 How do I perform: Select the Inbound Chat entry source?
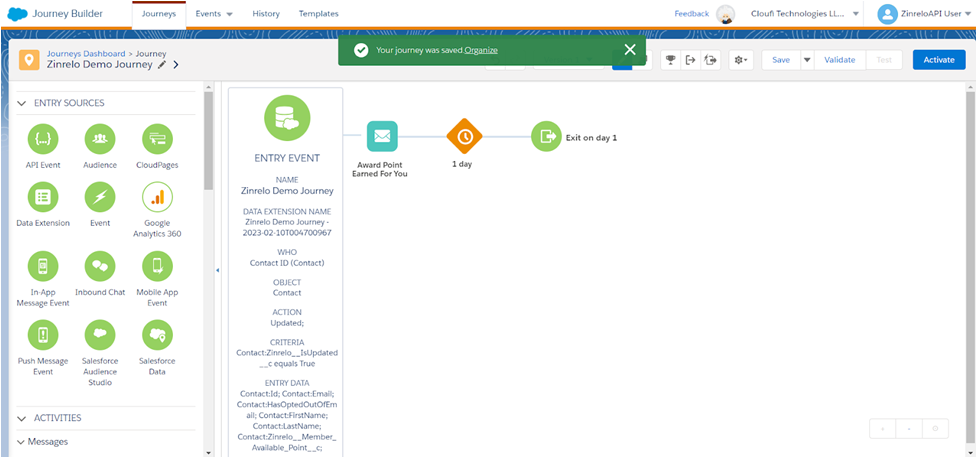(x=100, y=266)
